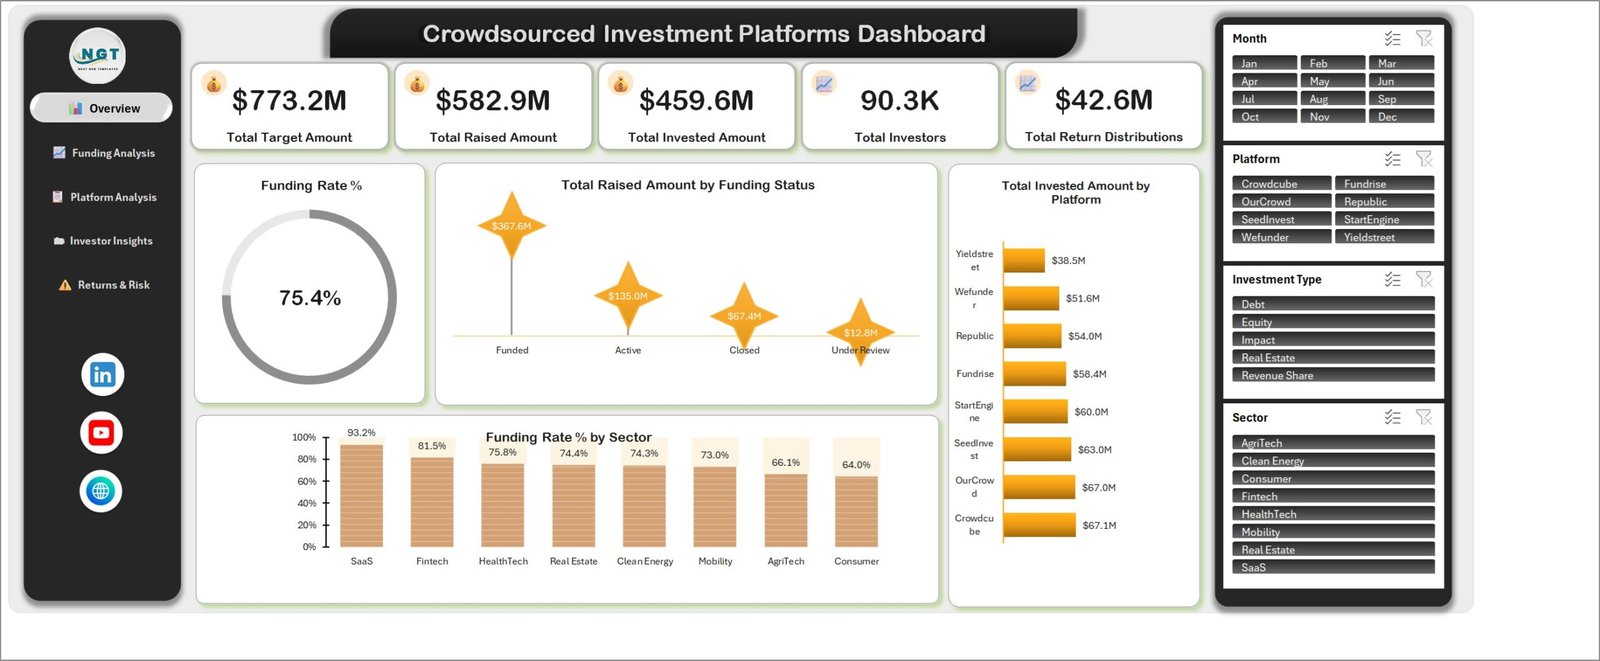The image size is (1600, 661).
Task: Filter Sector by Fintech
Action: click(1333, 497)
